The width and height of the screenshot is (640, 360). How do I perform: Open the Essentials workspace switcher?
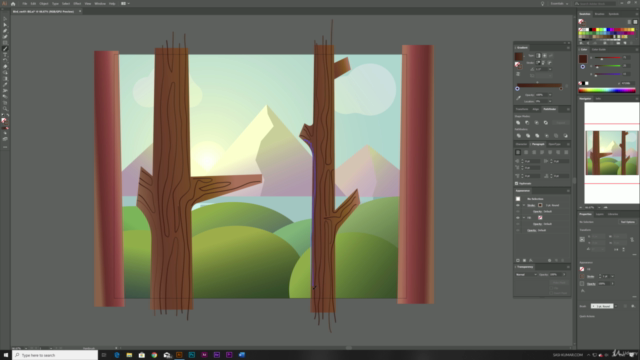click(559, 4)
